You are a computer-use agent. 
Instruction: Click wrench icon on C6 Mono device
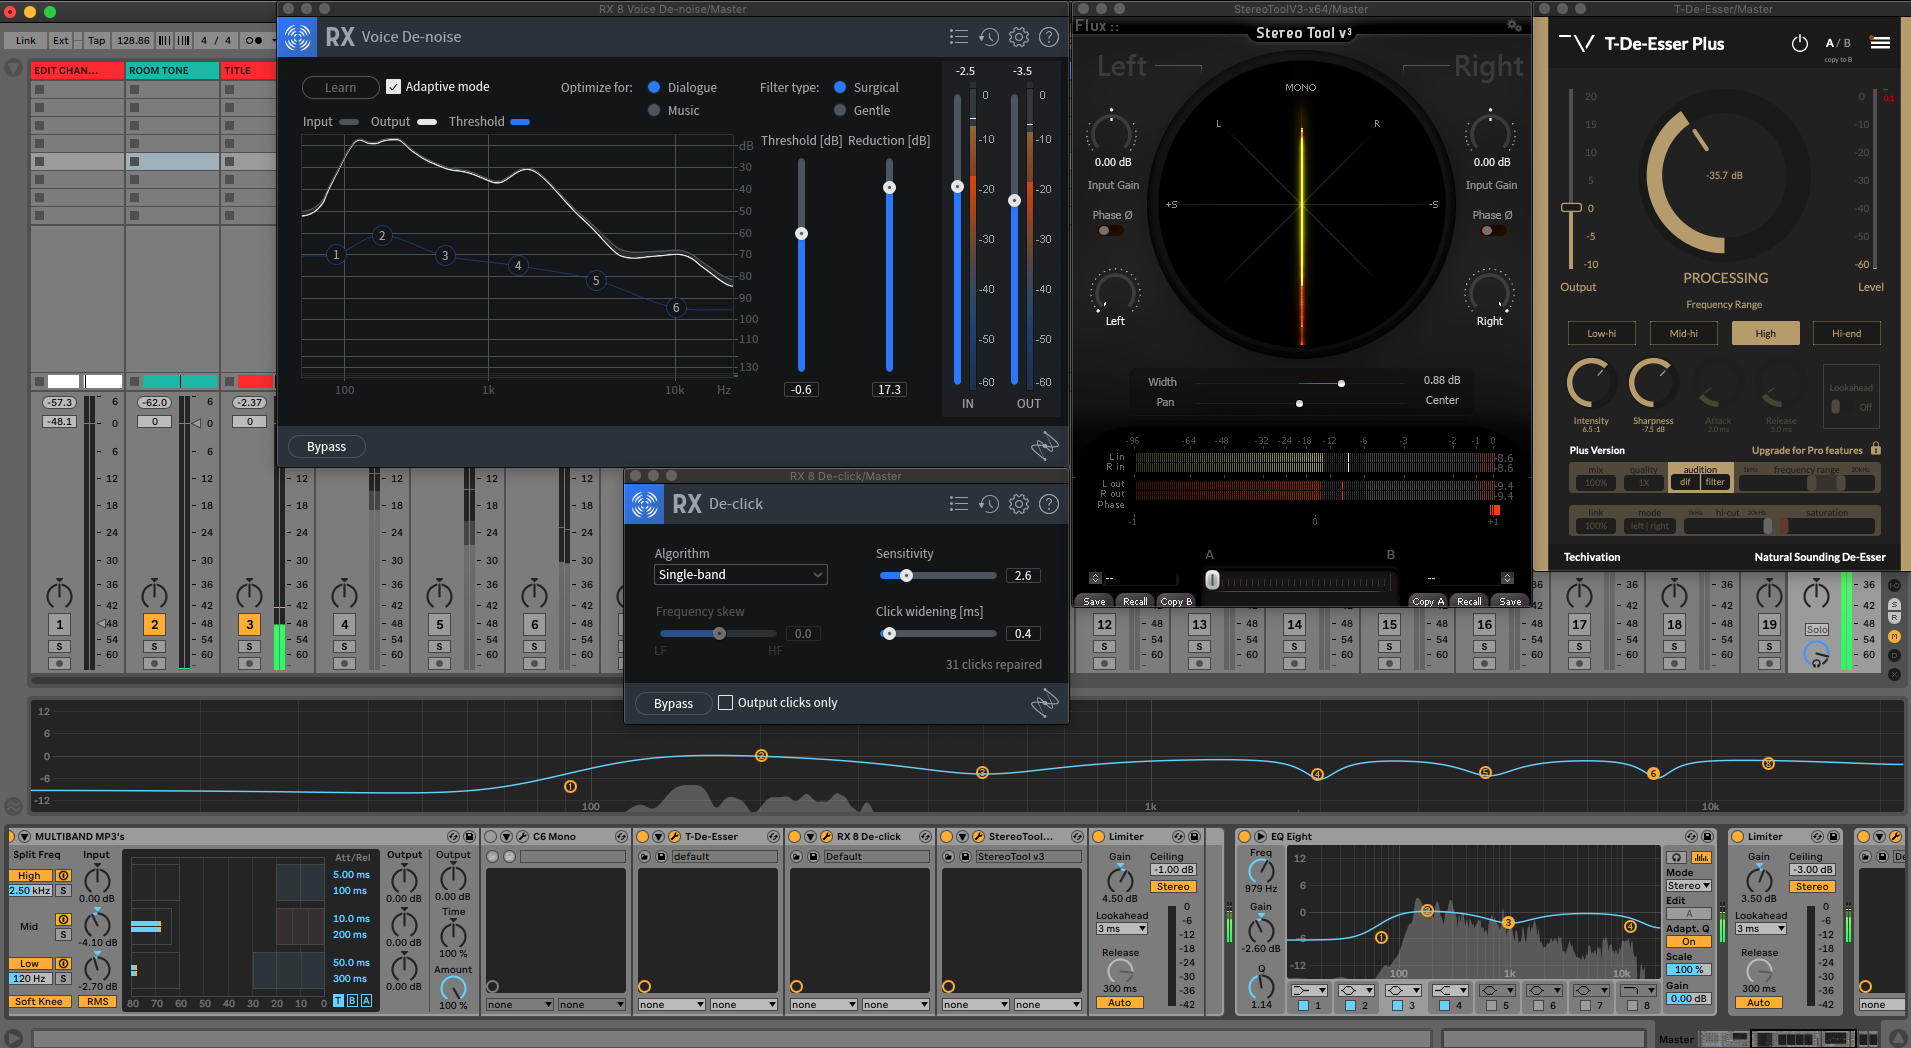[522, 836]
